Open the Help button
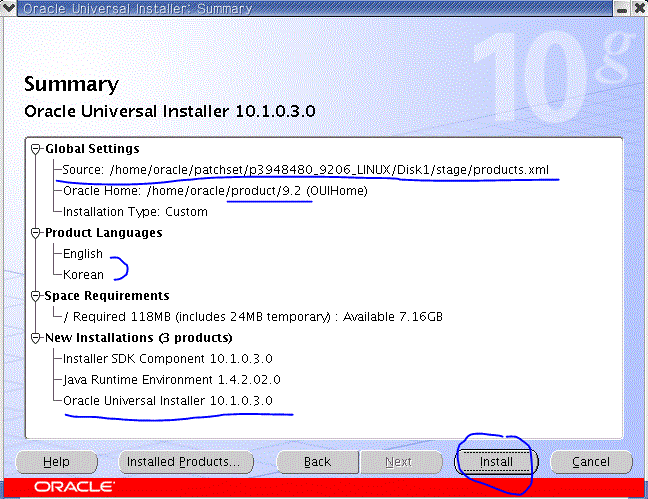 57,462
